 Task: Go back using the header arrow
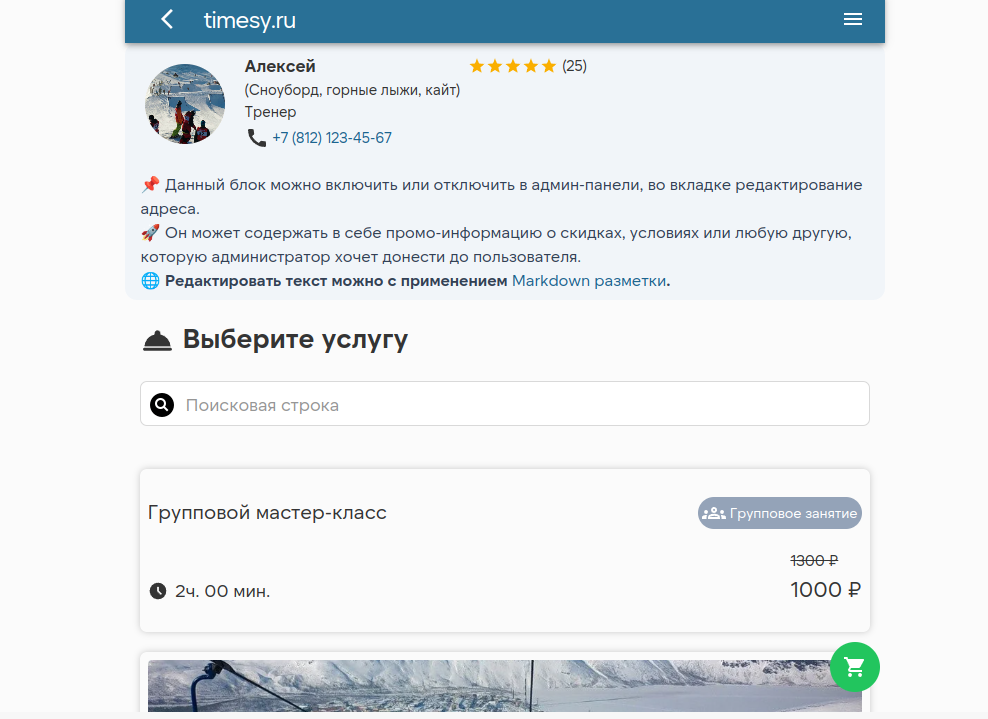point(167,20)
